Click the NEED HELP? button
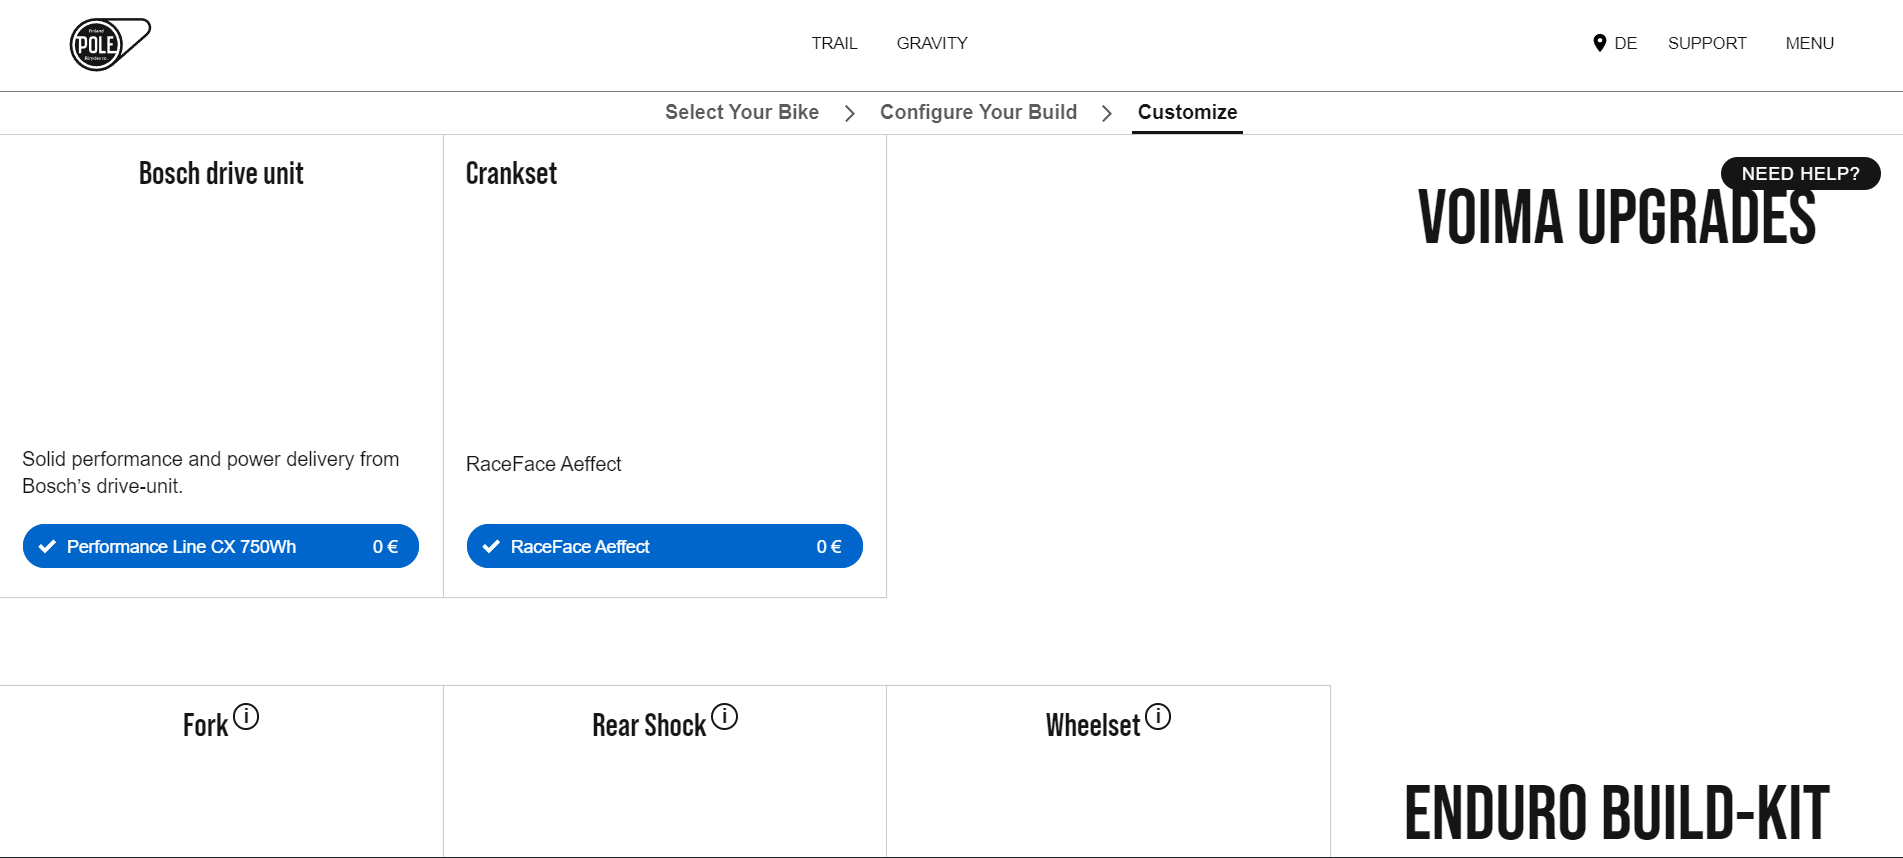Screen dimensions: 1903x858 pyautogui.click(x=1800, y=173)
